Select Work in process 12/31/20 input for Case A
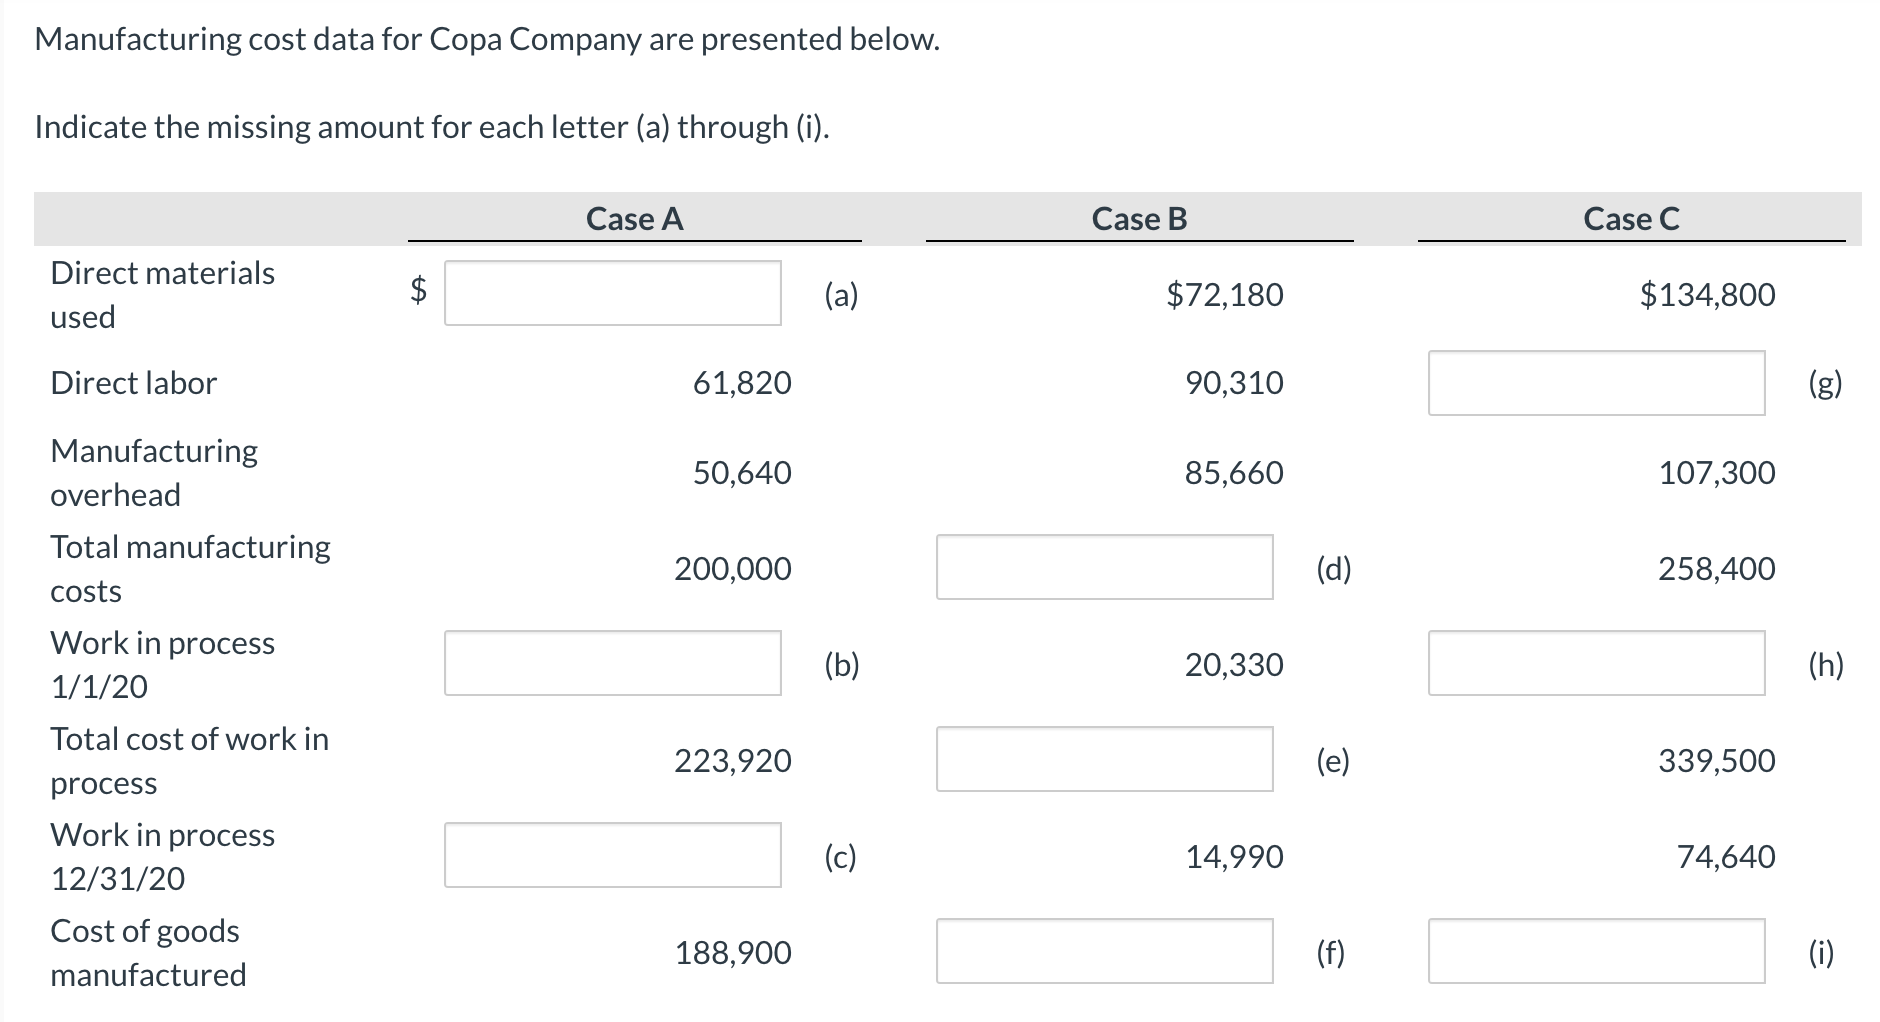This screenshot has height=1022, width=1880. 613,855
